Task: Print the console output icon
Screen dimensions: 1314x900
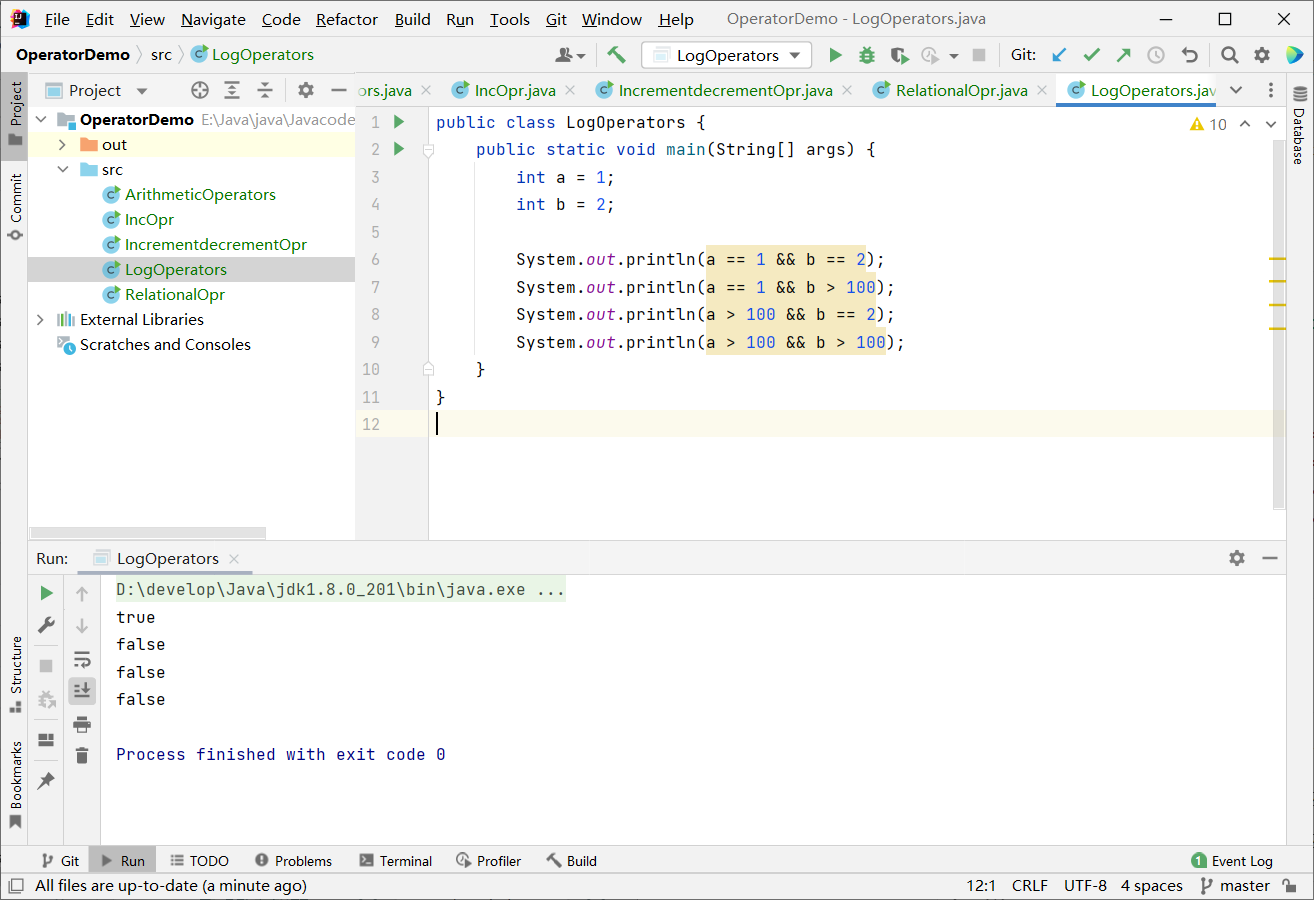Action: click(82, 724)
